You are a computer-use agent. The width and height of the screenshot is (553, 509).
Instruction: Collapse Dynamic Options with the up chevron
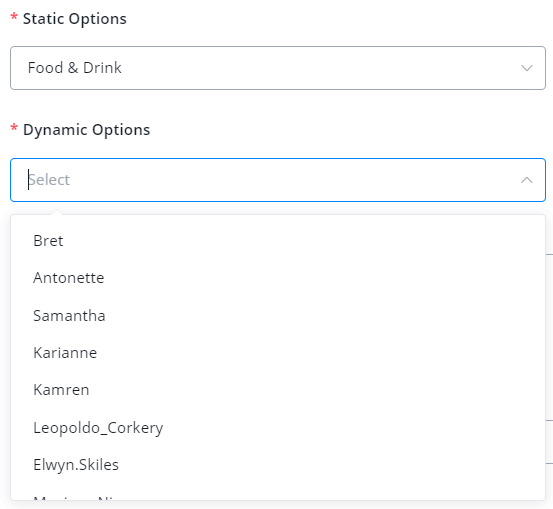tap(527, 180)
